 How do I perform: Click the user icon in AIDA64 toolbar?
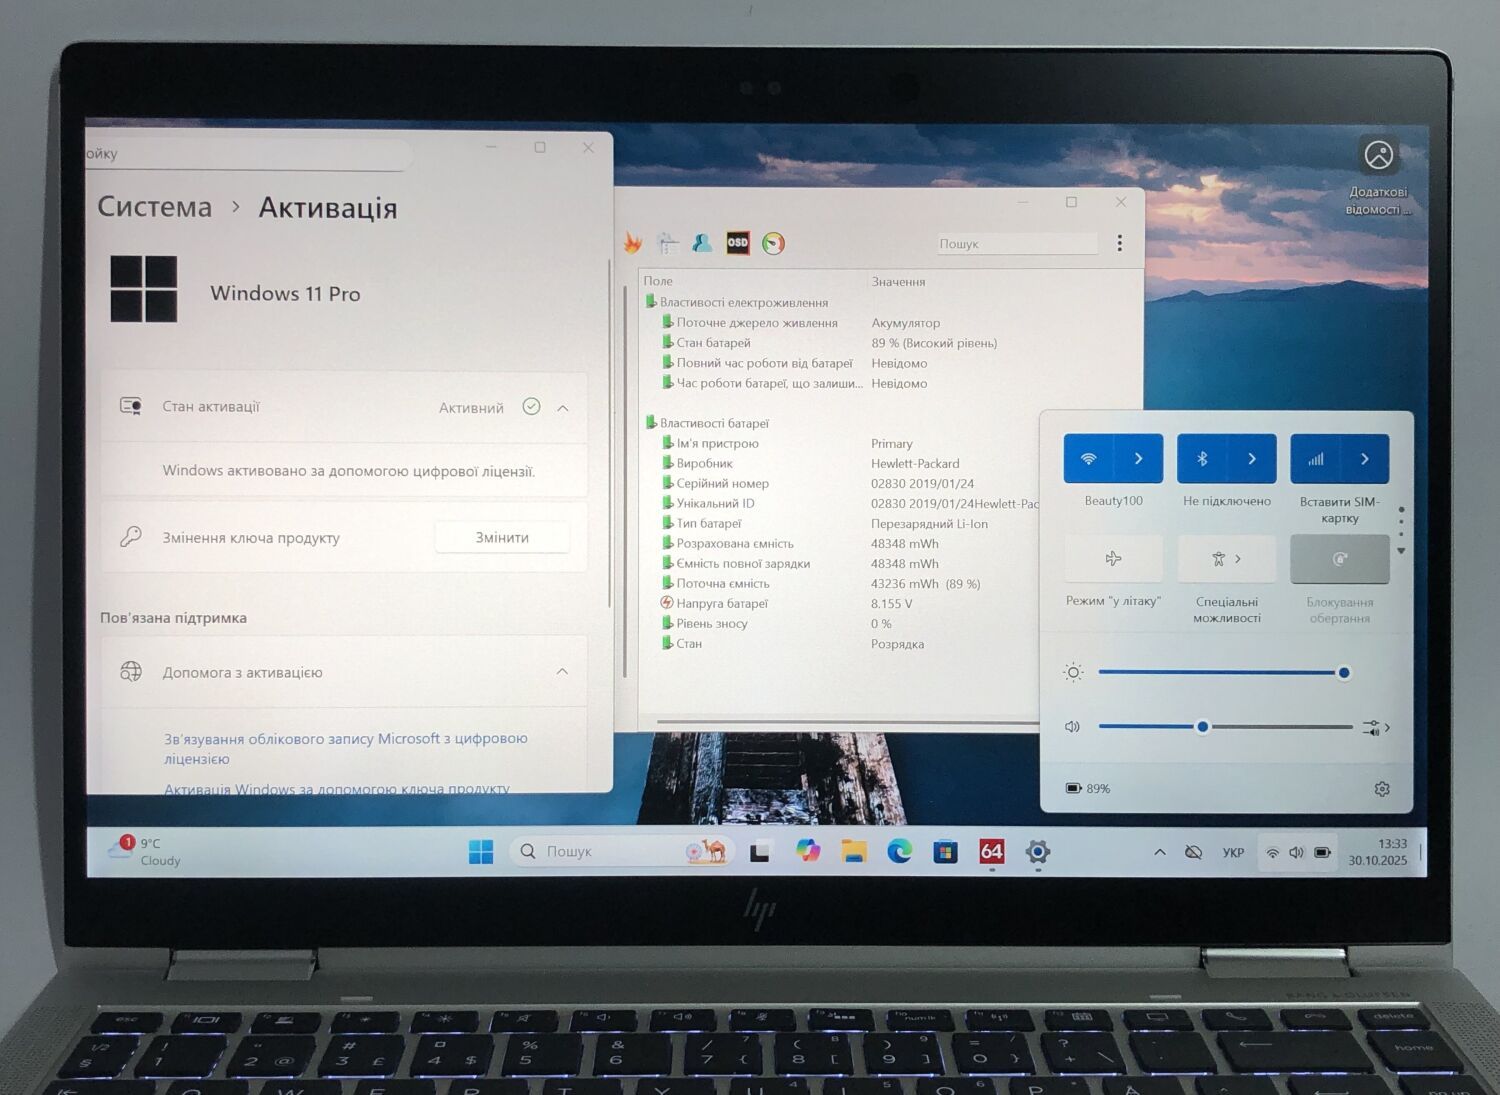point(702,243)
